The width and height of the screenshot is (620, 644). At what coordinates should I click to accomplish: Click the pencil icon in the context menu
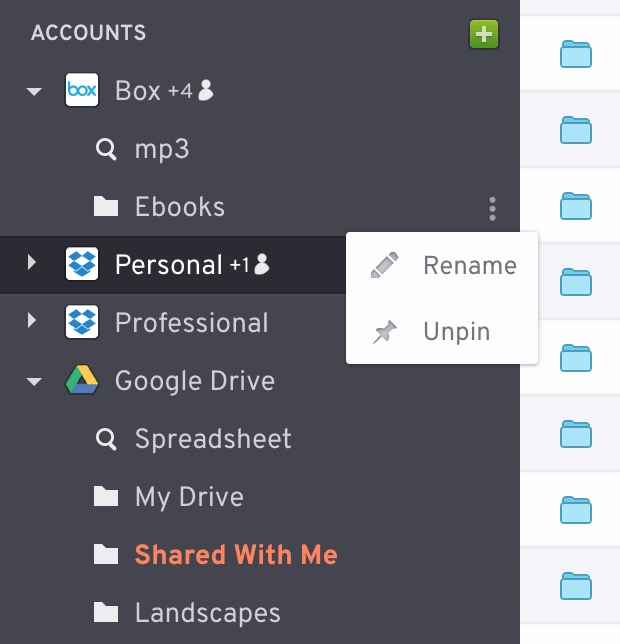click(x=384, y=265)
